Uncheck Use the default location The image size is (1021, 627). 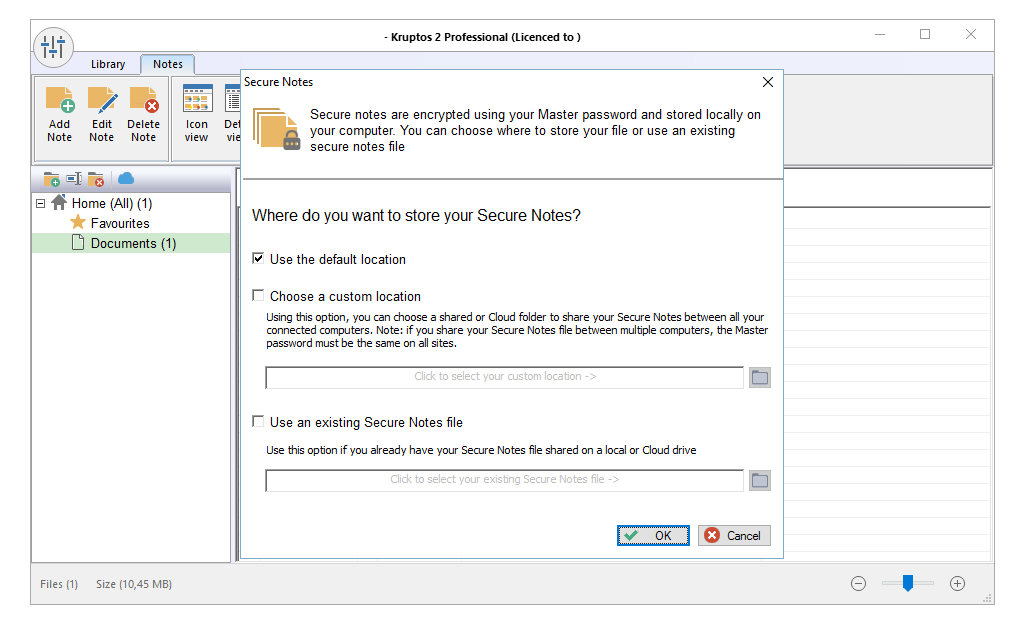point(259,259)
